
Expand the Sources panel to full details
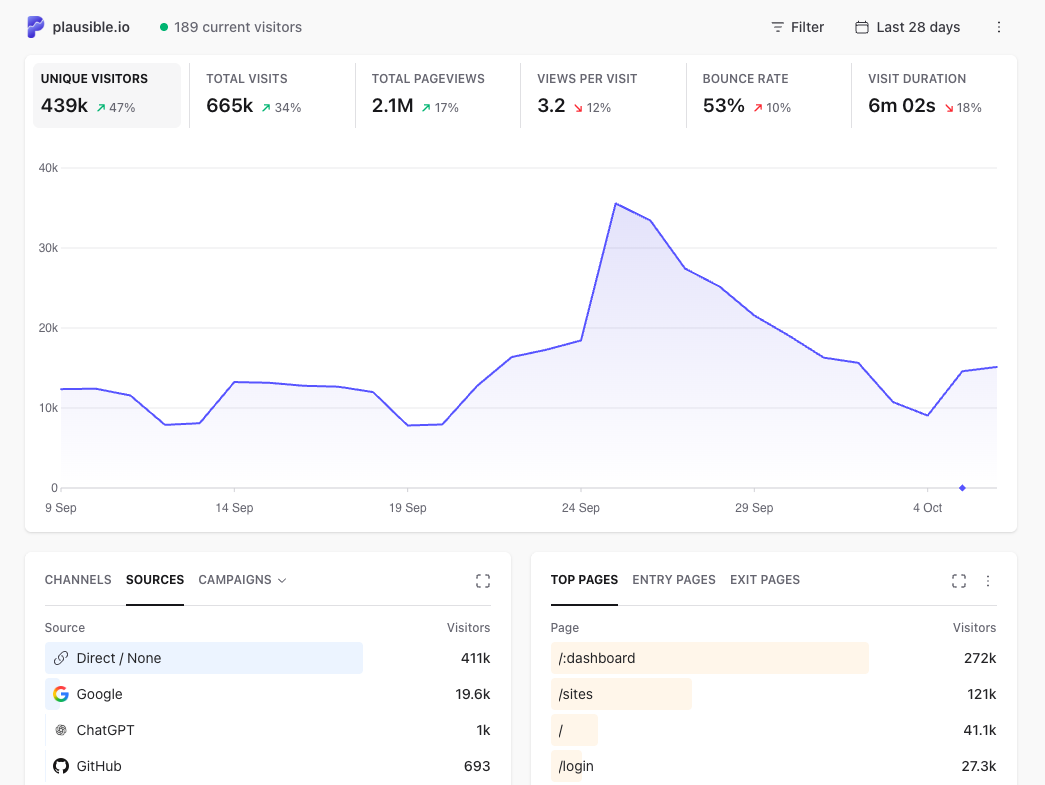coord(483,581)
